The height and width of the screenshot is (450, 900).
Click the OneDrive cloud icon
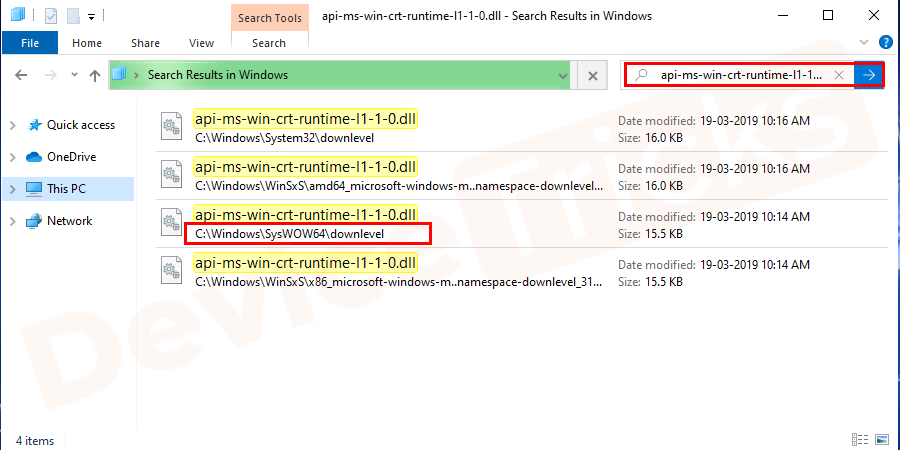coord(34,157)
